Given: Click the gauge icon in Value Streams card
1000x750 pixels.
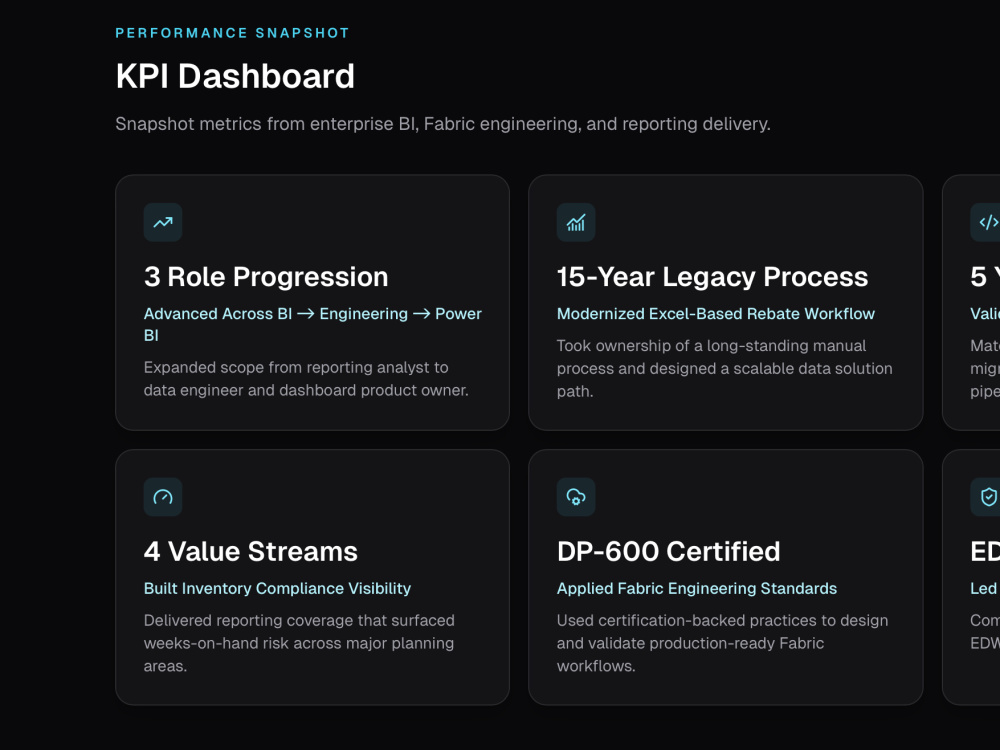Looking at the screenshot, I should (x=163, y=497).
